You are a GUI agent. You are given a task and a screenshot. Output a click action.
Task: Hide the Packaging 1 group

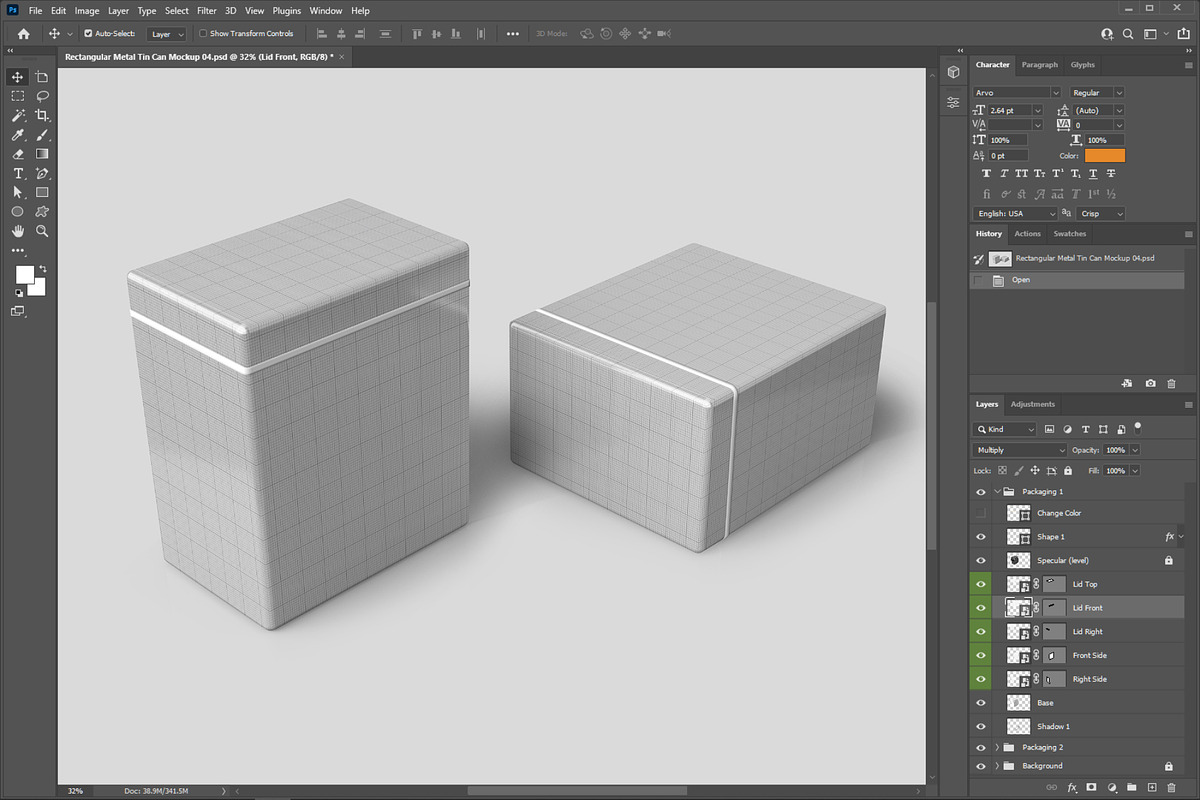[x=980, y=492]
